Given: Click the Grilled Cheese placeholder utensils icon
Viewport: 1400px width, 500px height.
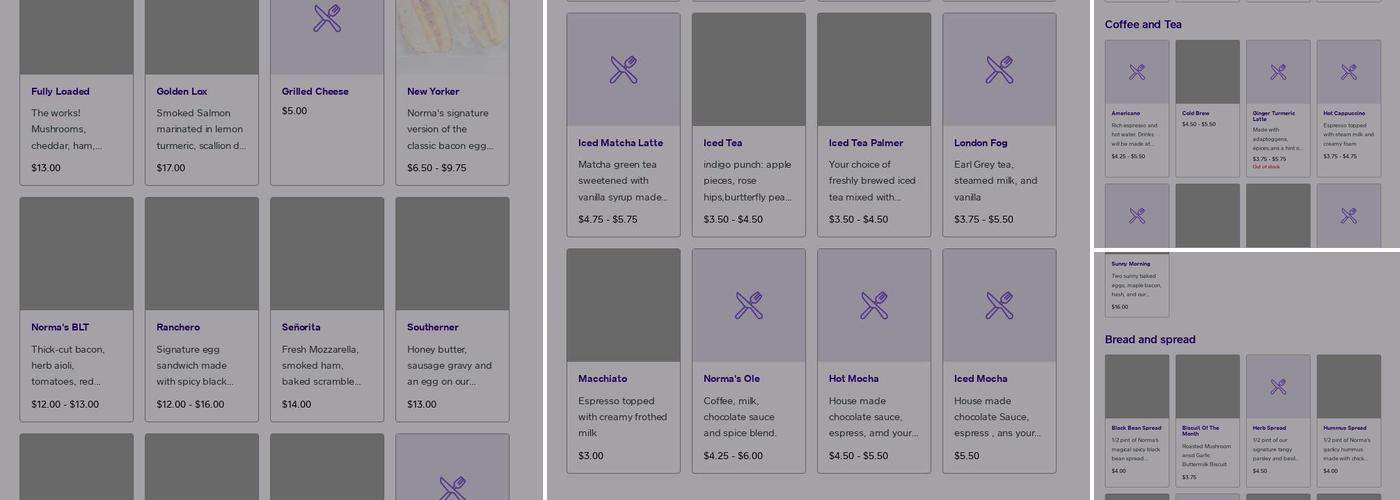Looking at the screenshot, I should pos(327,18).
